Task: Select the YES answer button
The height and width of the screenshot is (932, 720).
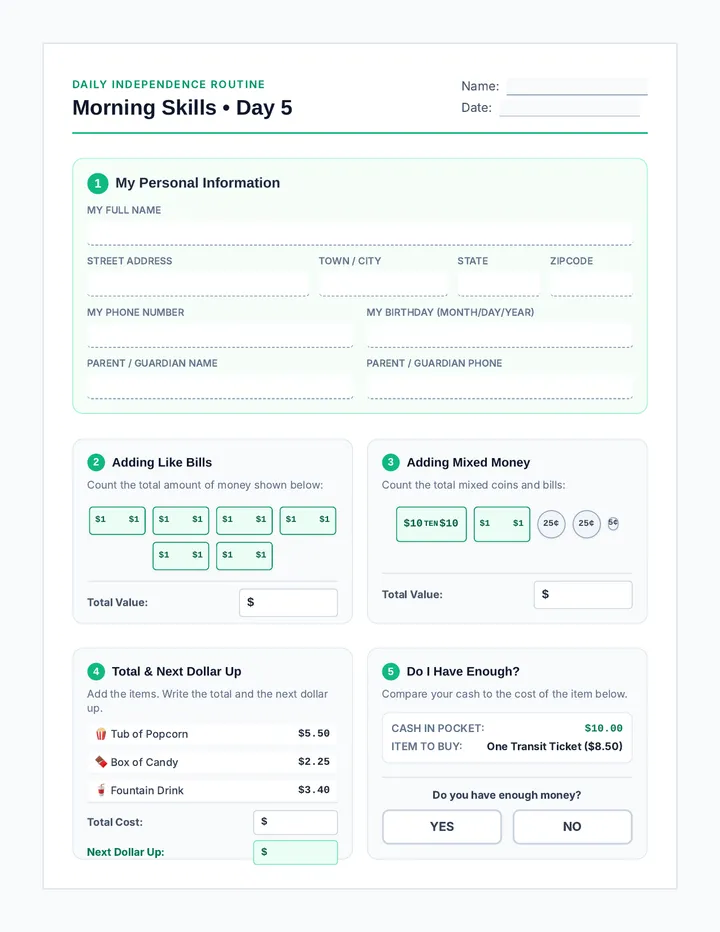Action: click(442, 827)
